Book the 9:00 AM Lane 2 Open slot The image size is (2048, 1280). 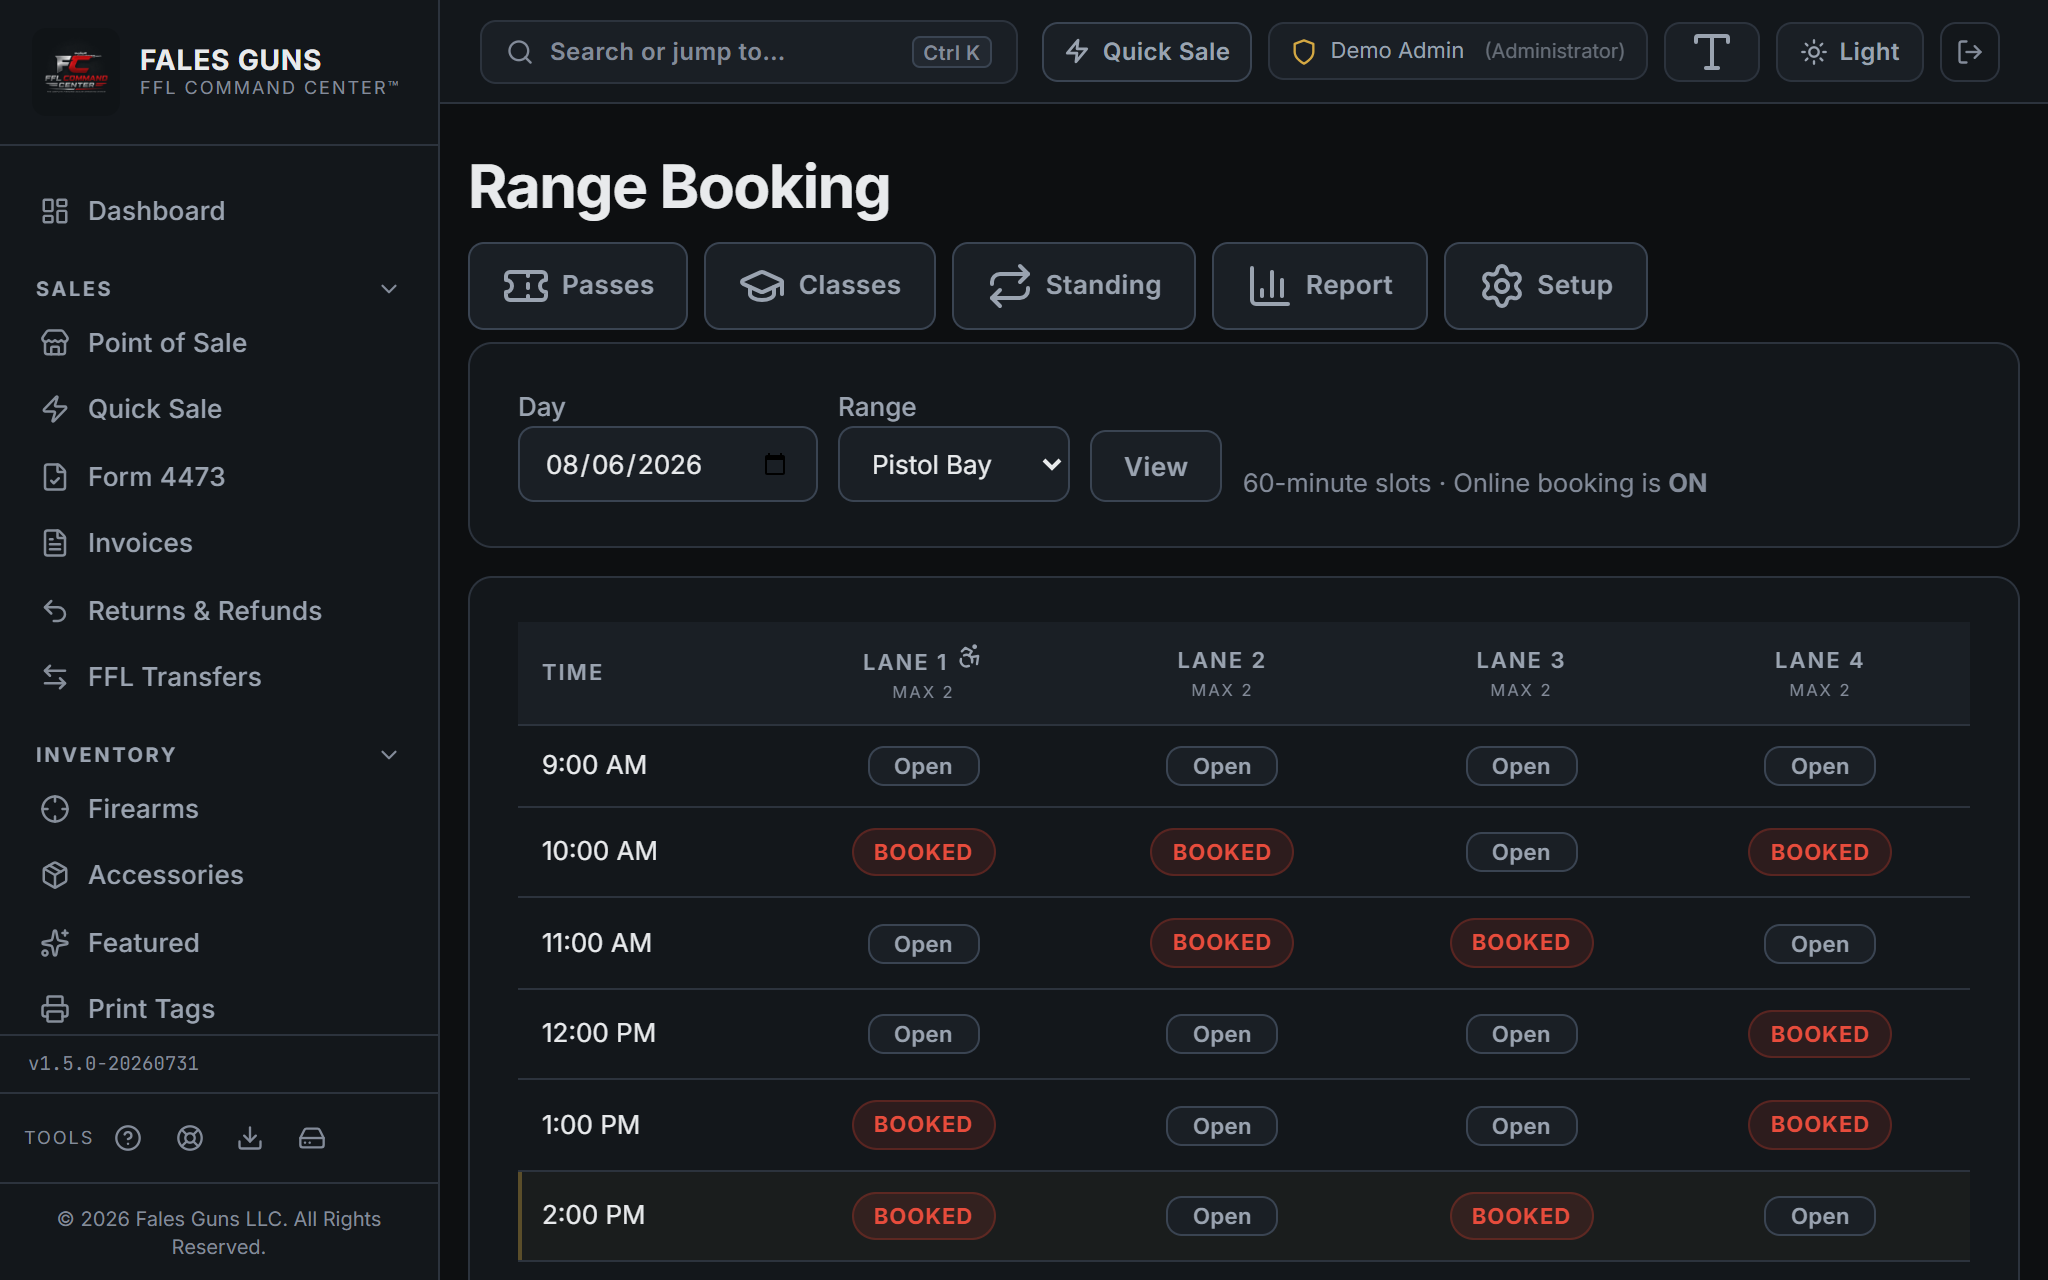pyautogui.click(x=1221, y=766)
